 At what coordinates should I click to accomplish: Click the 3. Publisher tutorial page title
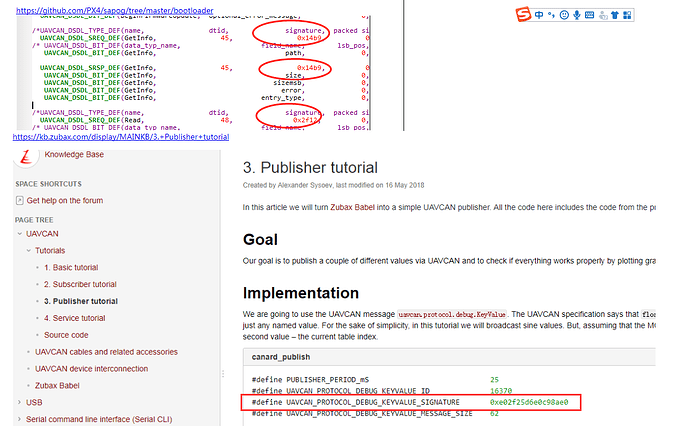pos(310,168)
